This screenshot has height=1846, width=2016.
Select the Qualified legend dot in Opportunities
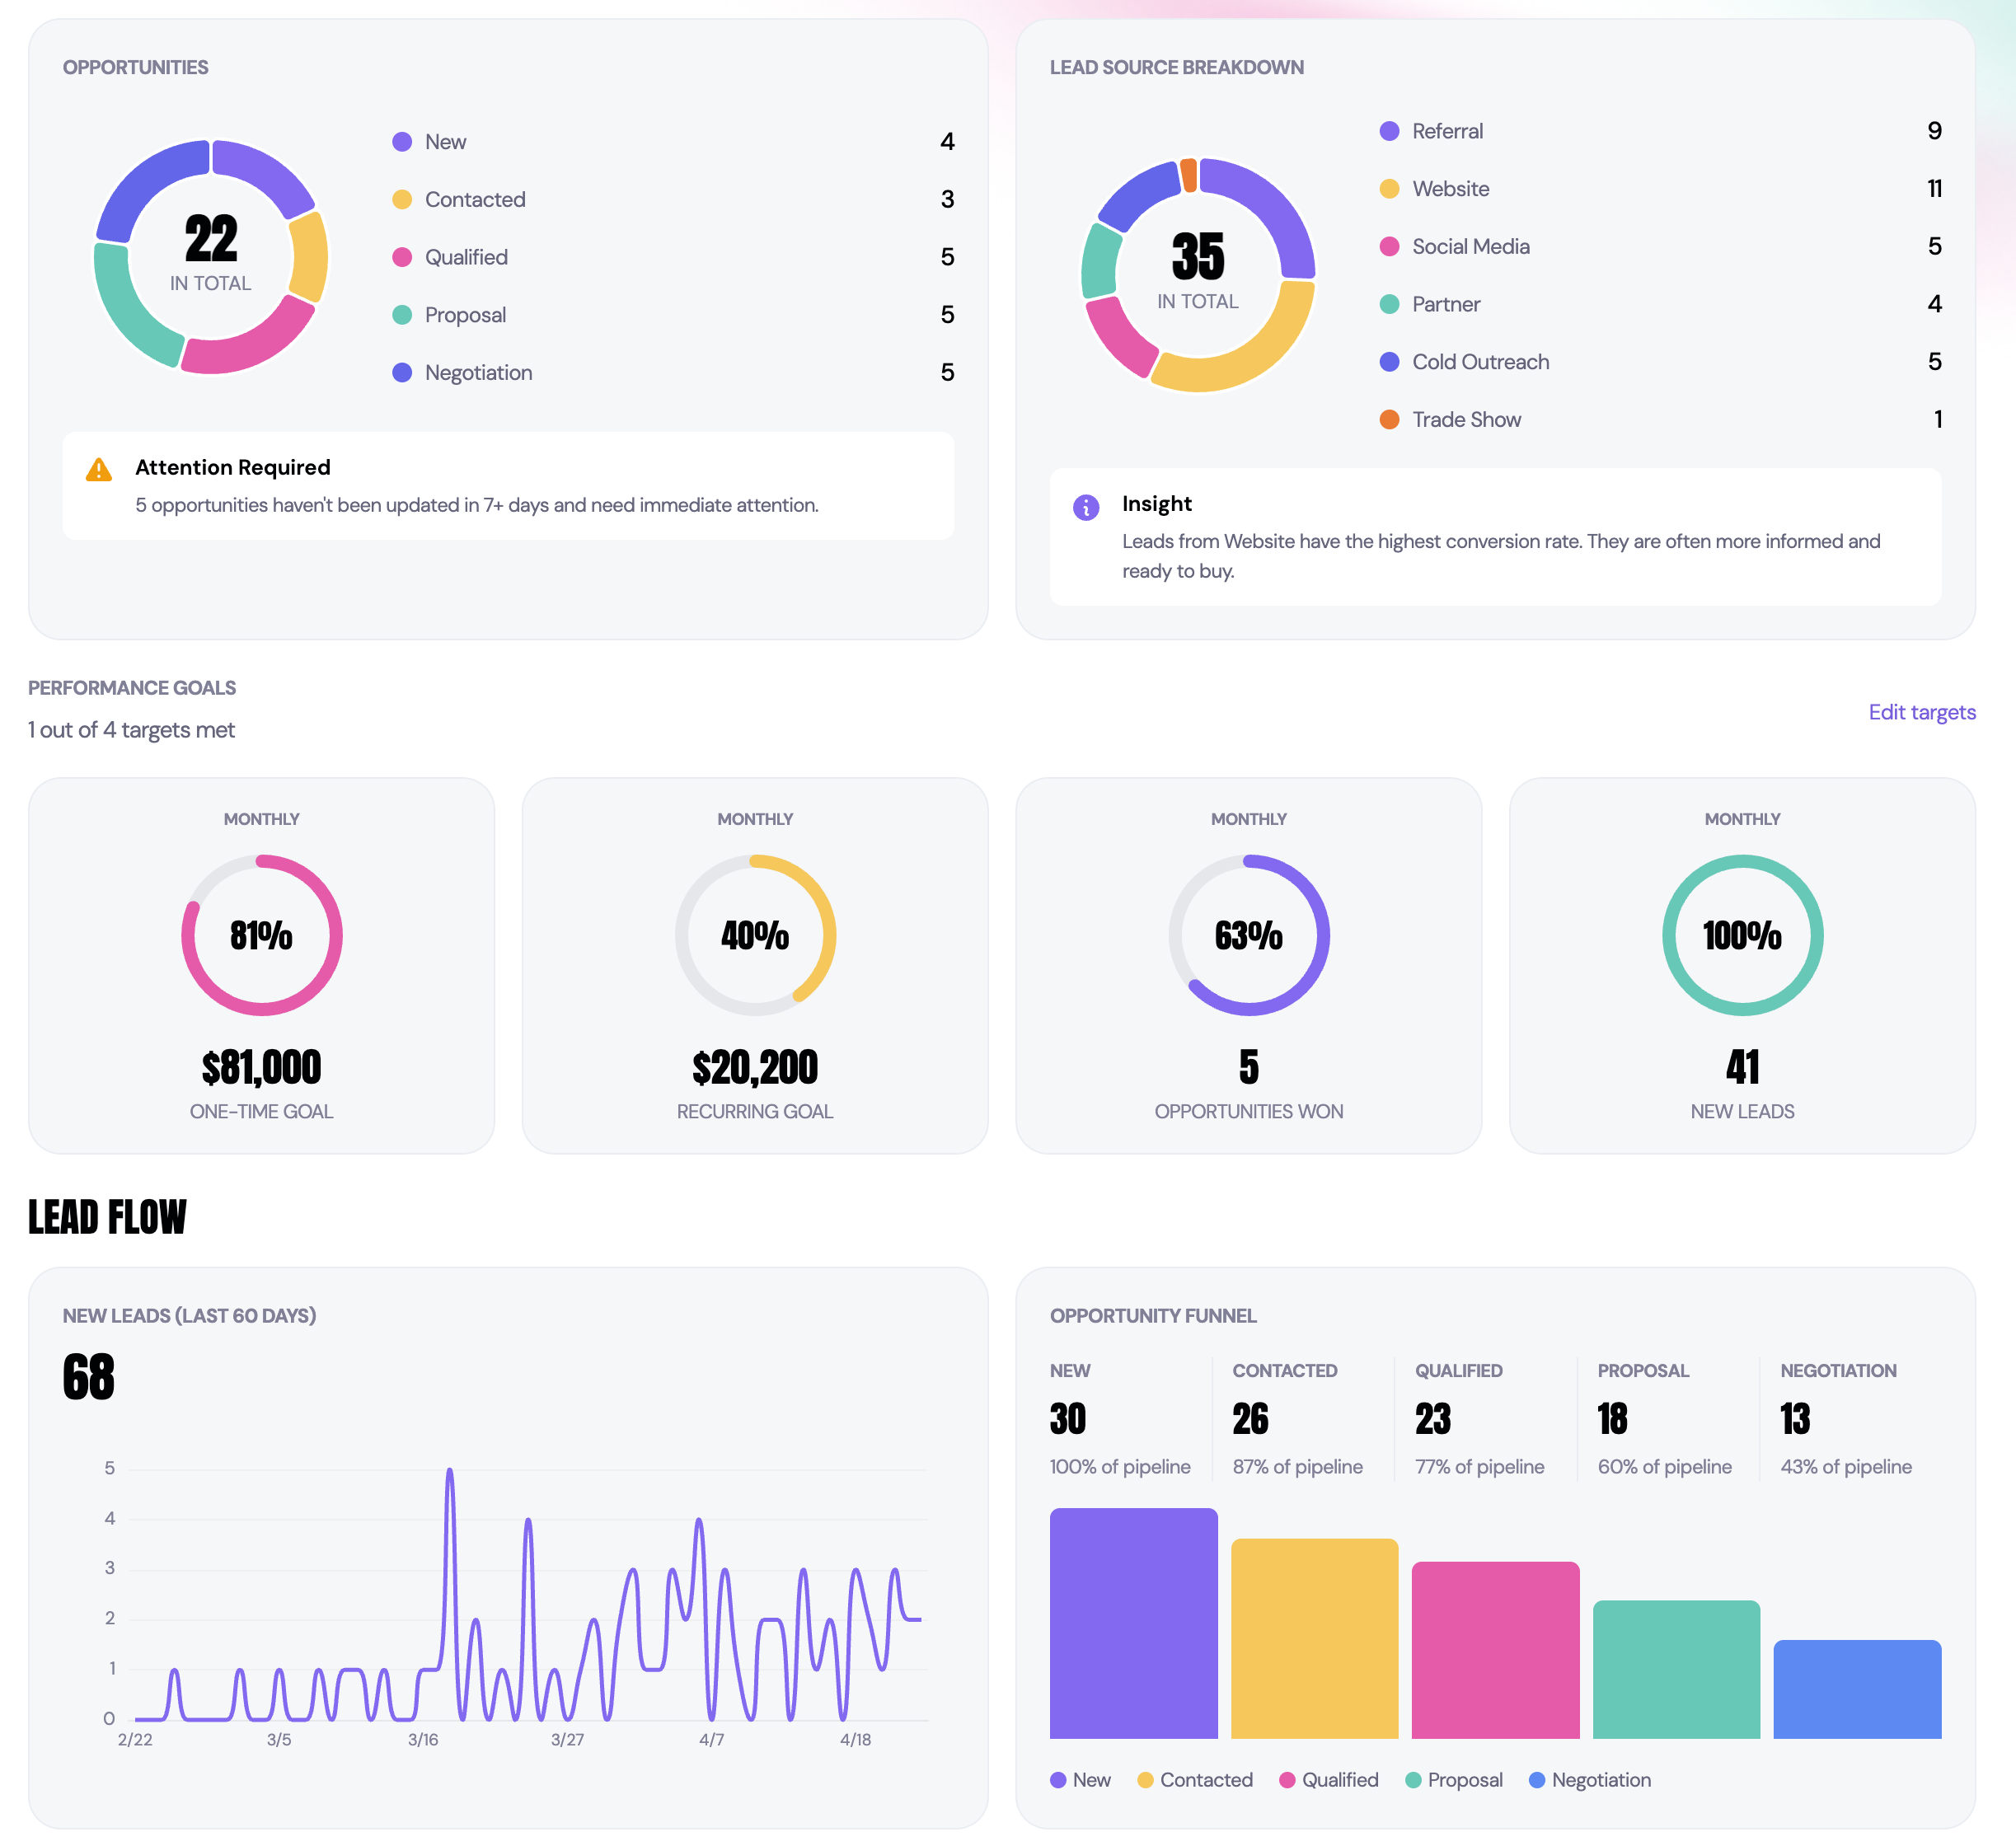402,257
